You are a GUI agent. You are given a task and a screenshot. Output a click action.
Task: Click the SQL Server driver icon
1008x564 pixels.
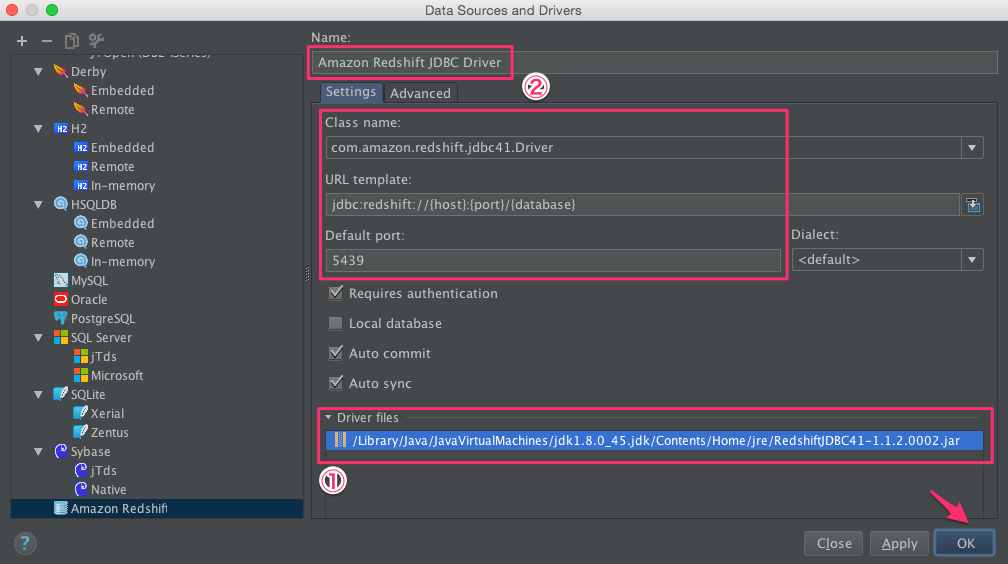[61, 337]
